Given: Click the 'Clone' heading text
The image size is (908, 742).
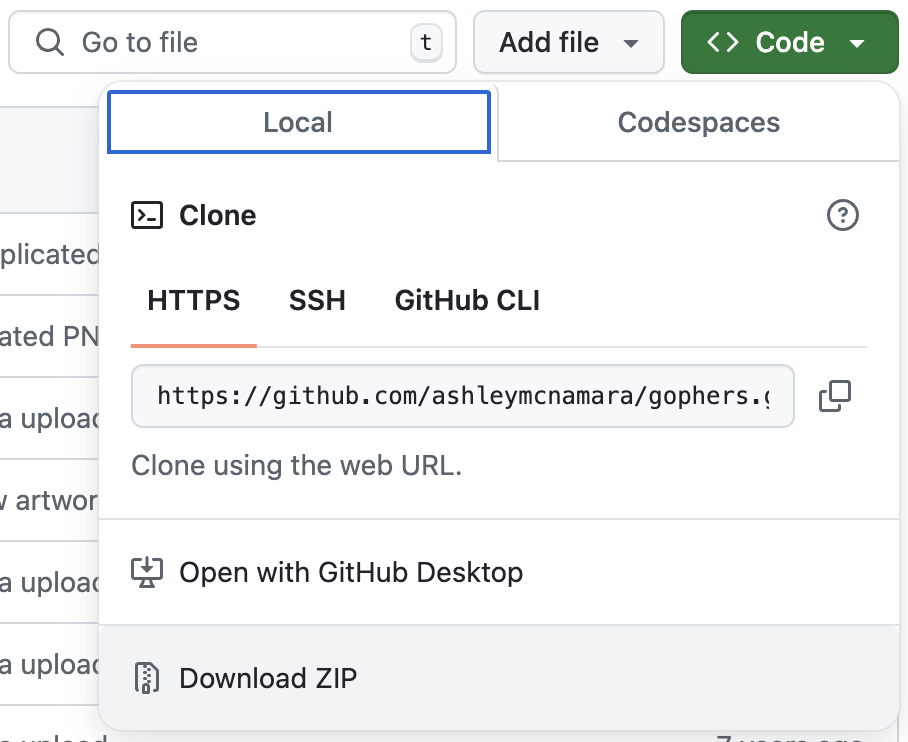Looking at the screenshot, I should [217, 215].
